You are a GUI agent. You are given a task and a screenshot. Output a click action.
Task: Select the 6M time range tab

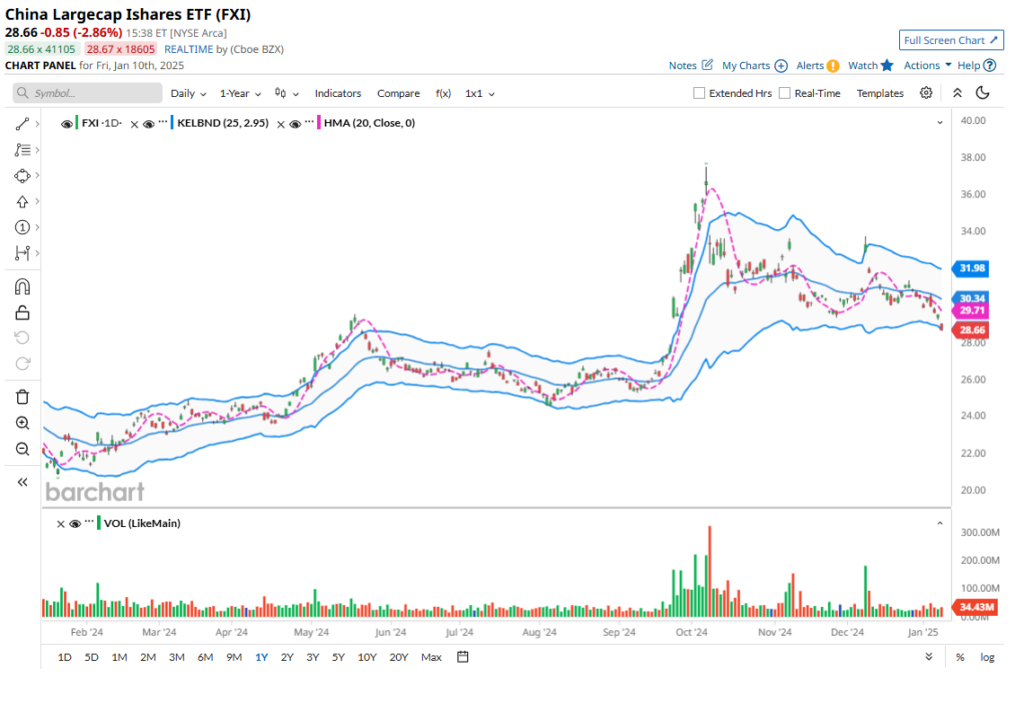click(x=205, y=657)
